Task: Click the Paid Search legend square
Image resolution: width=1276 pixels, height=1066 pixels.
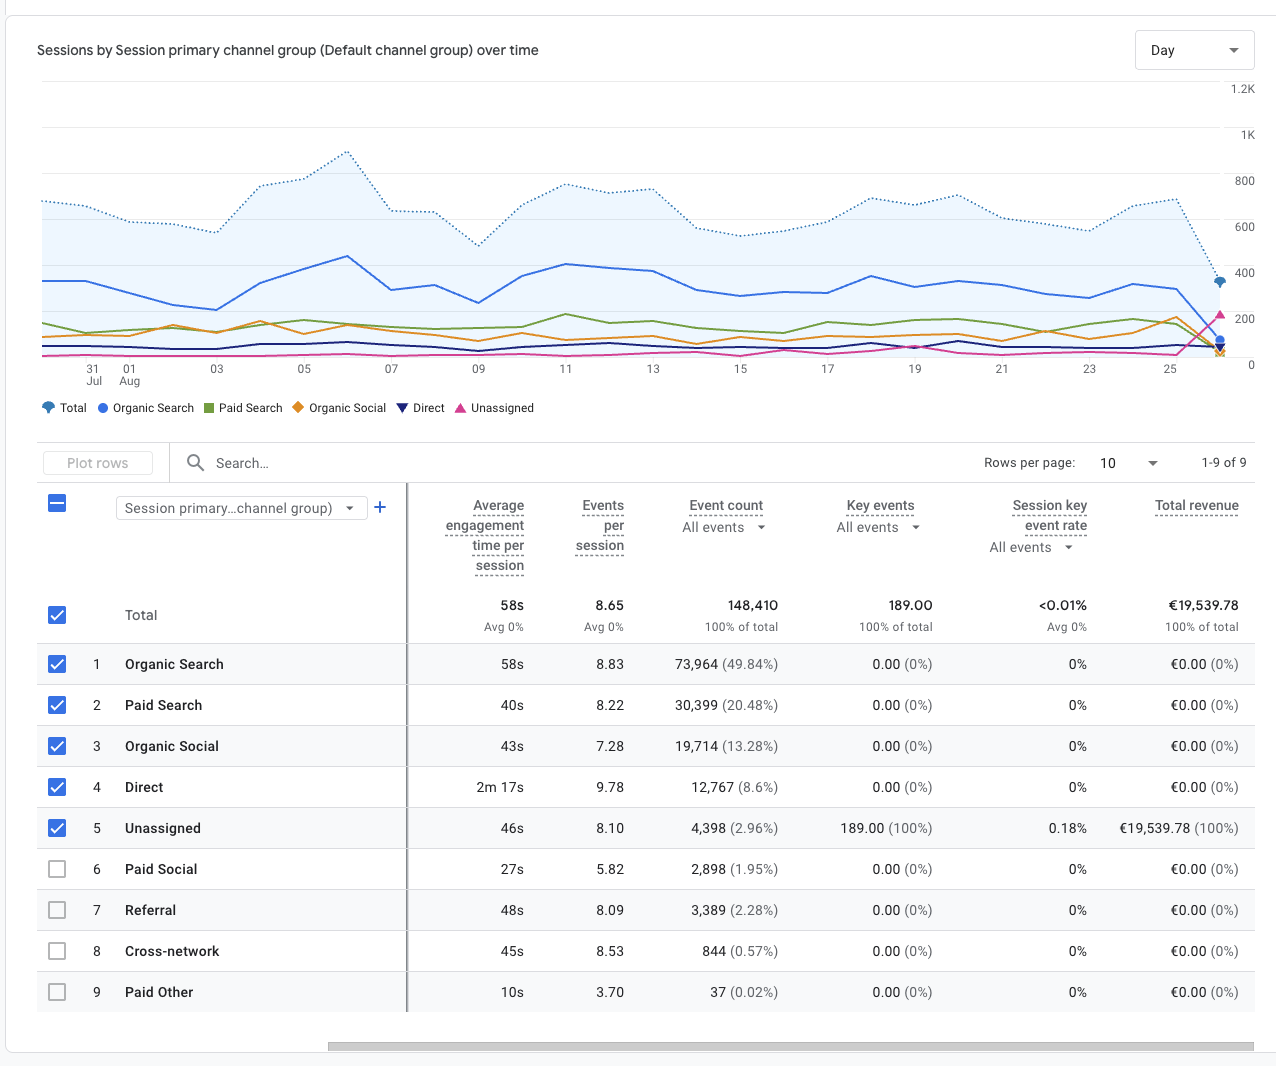Action: [209, 408]
